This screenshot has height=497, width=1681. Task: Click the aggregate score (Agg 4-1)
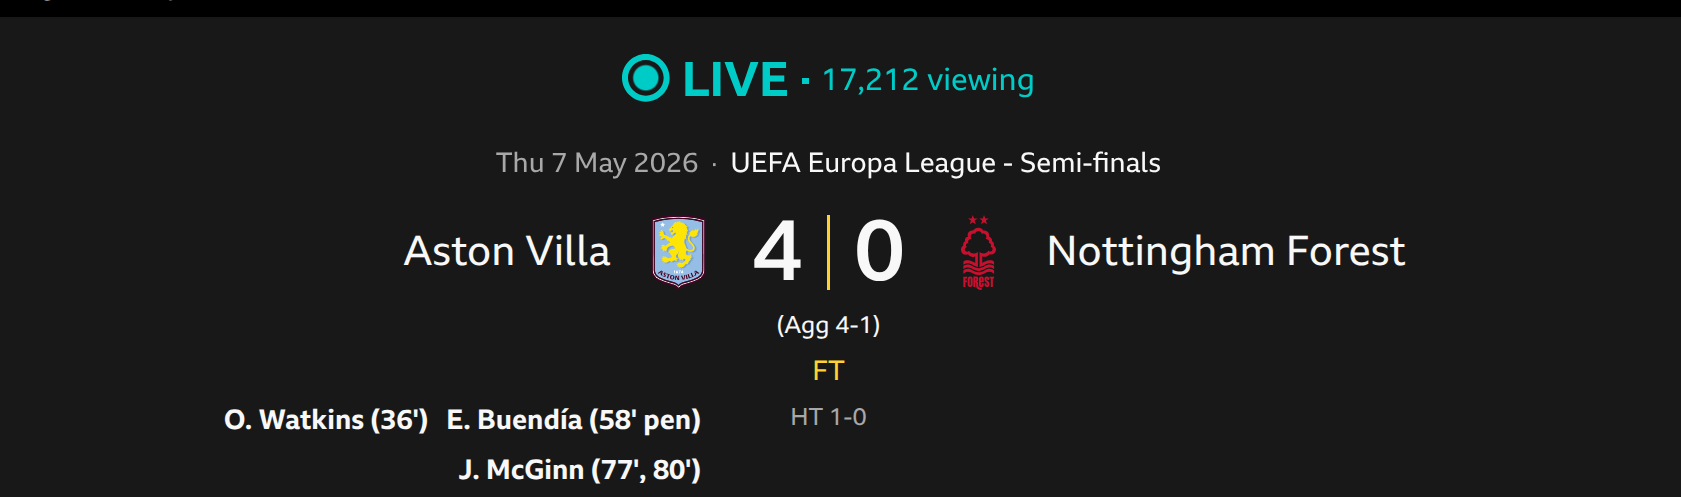tap(828, 325)
